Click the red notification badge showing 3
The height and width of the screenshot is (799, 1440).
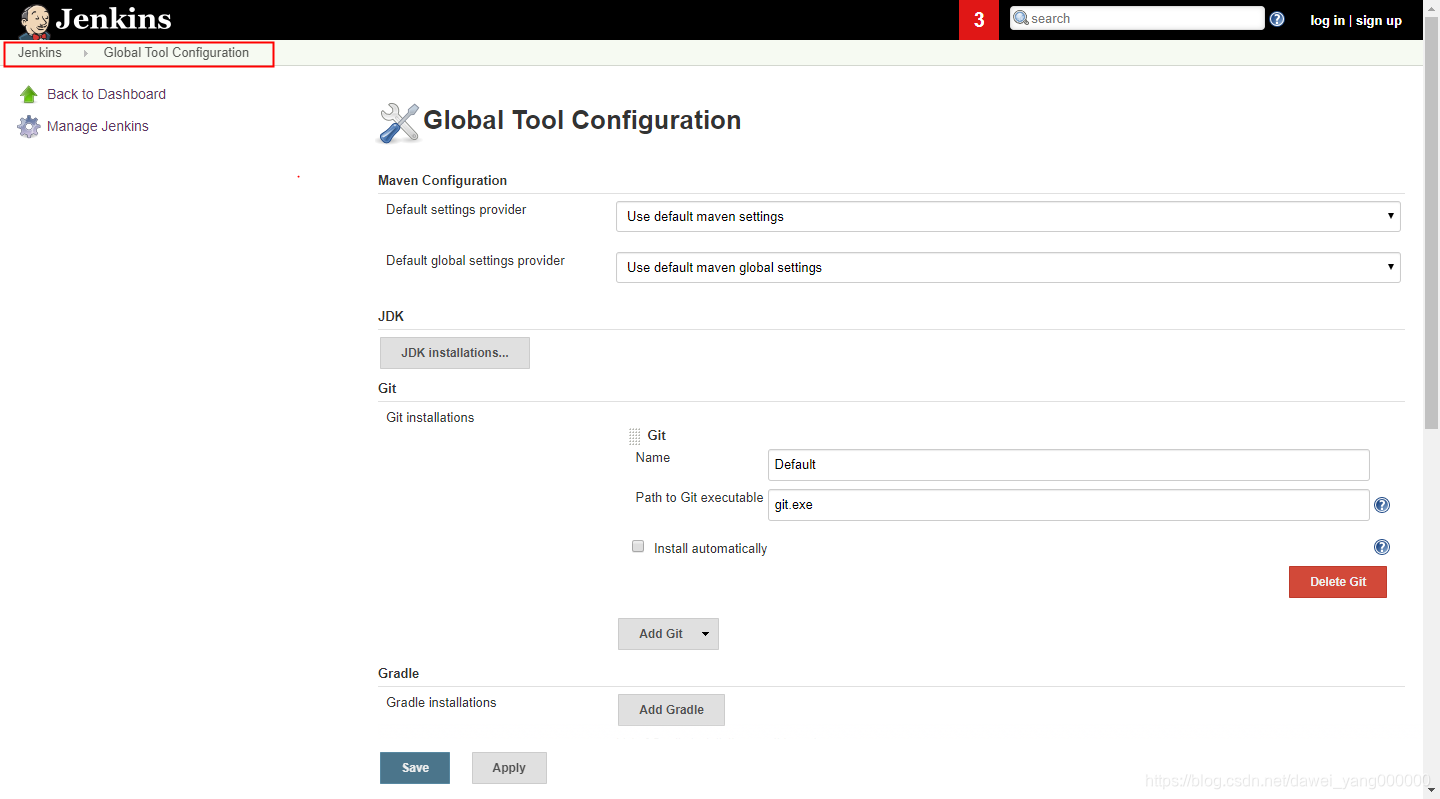[979, 20]
